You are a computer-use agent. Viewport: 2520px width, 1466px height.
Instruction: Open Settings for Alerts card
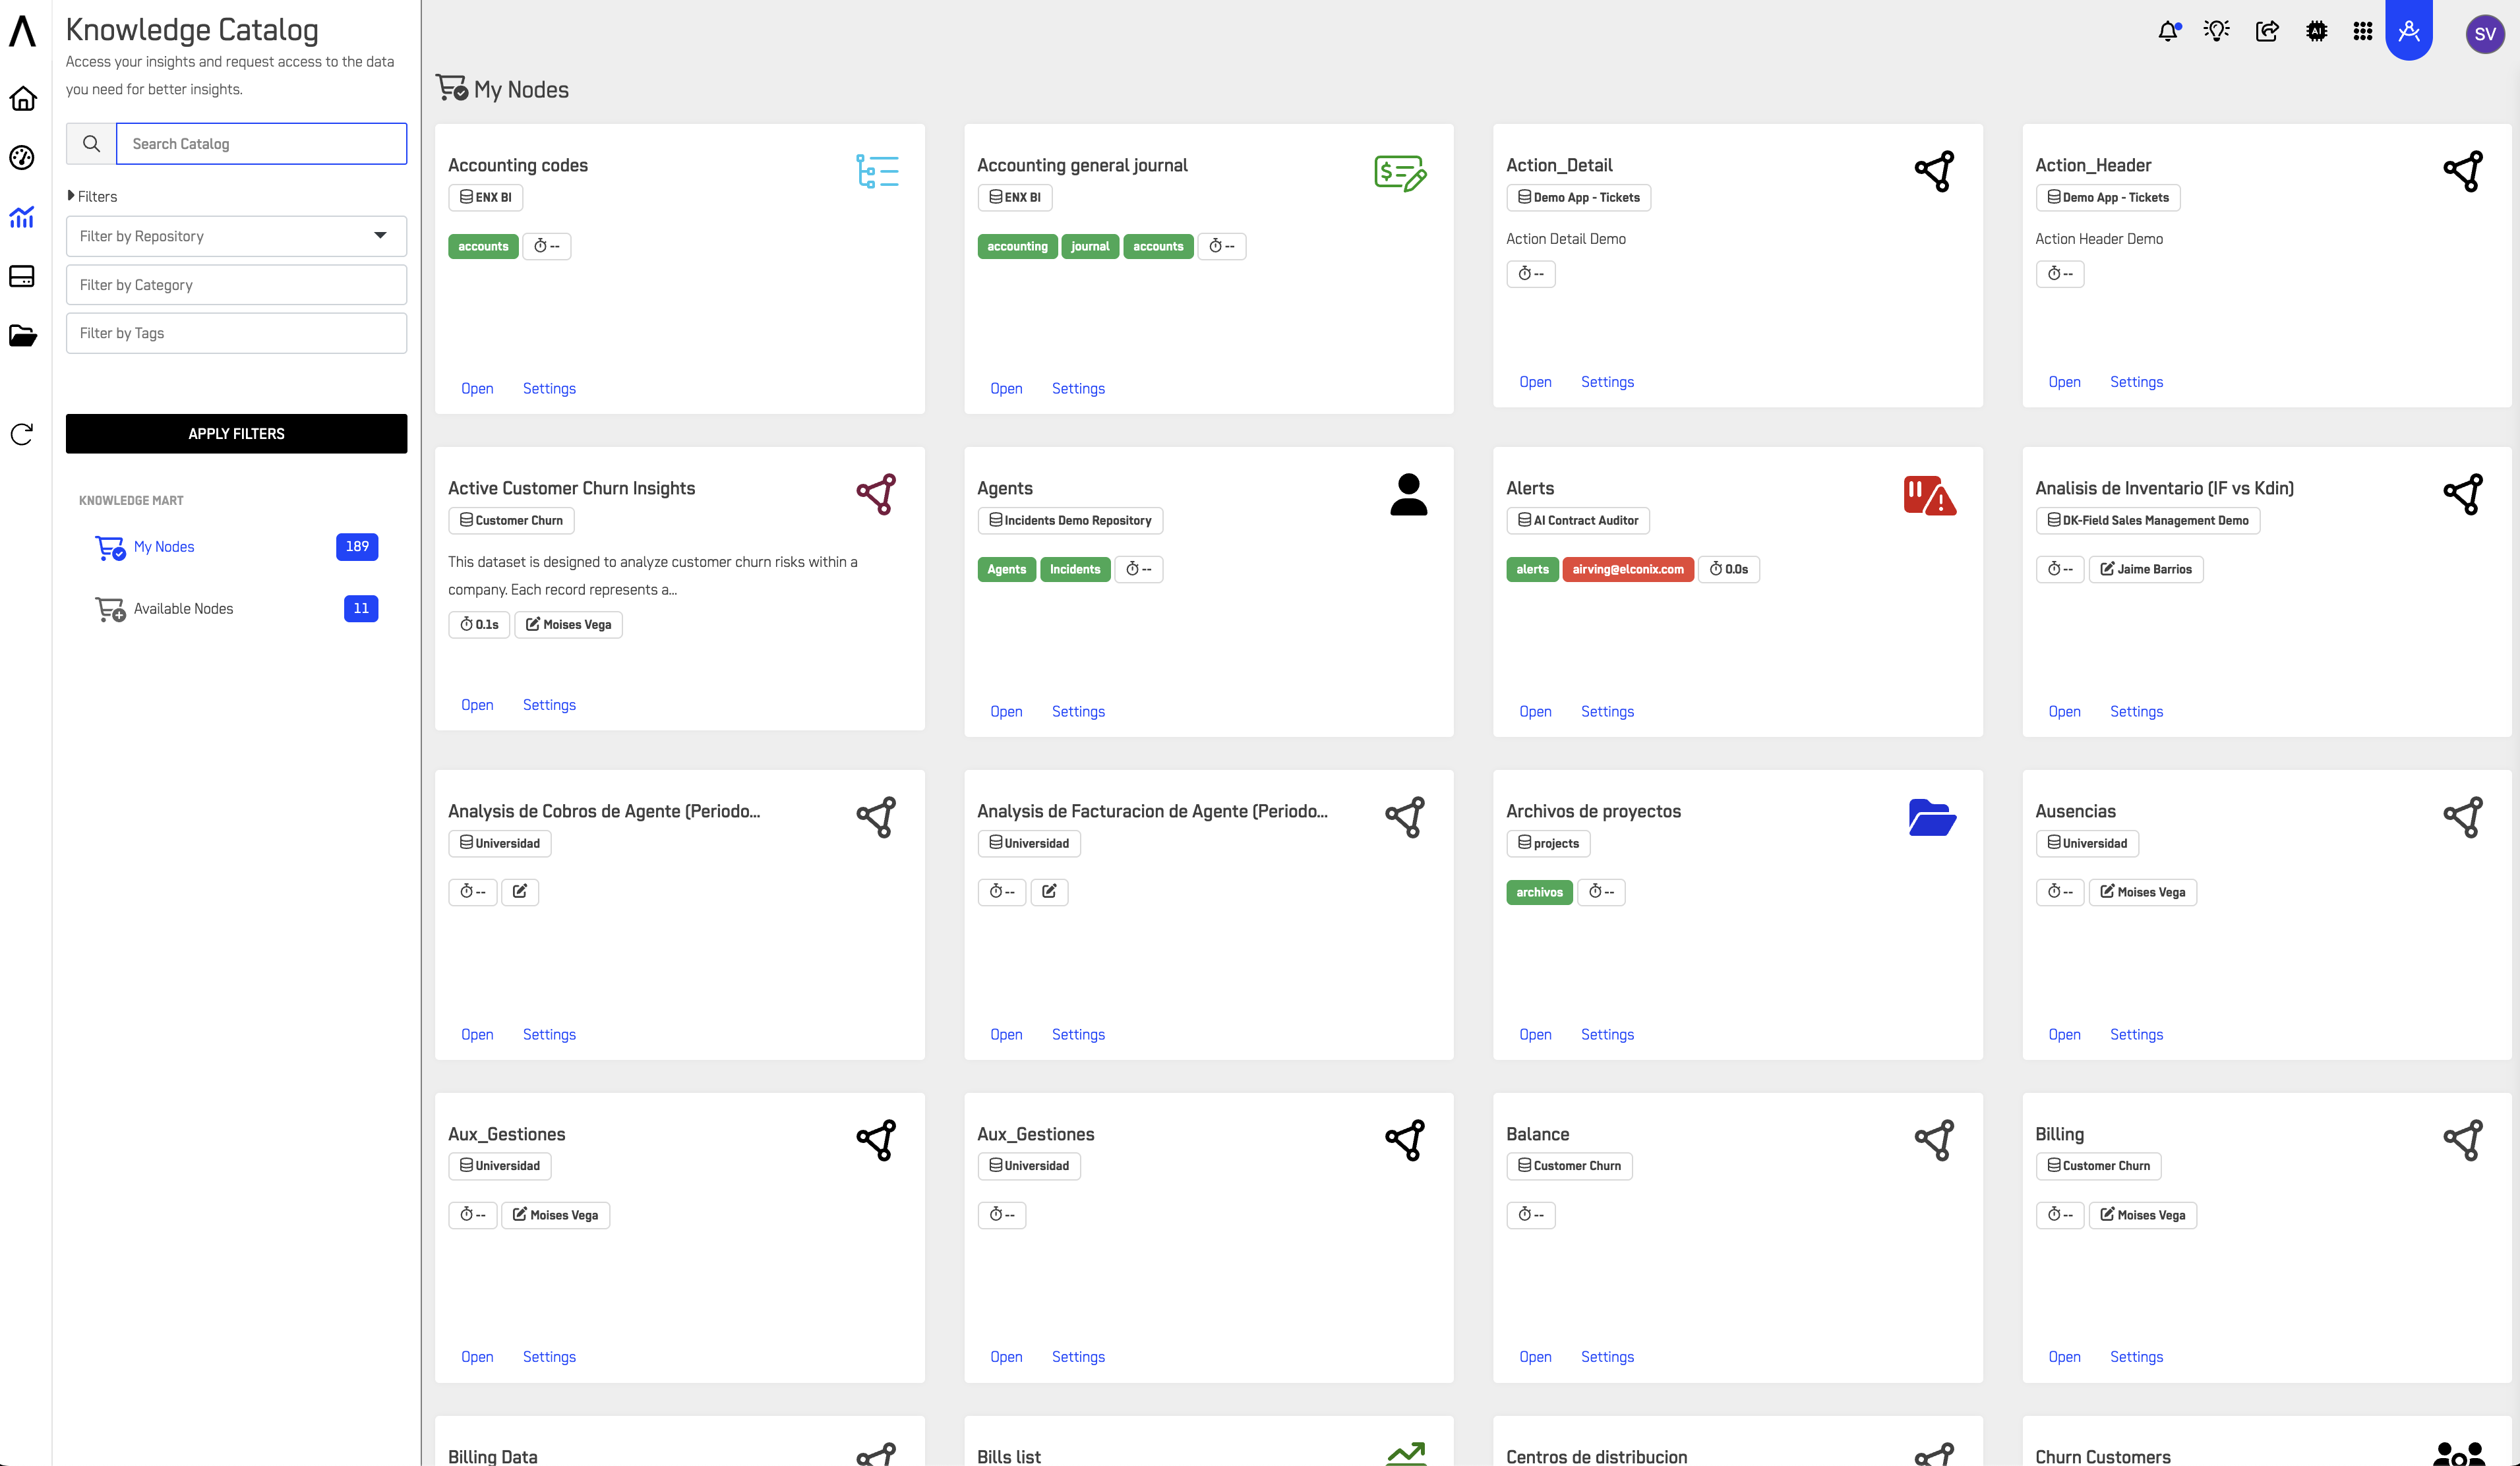click(x=1607, y=711)
